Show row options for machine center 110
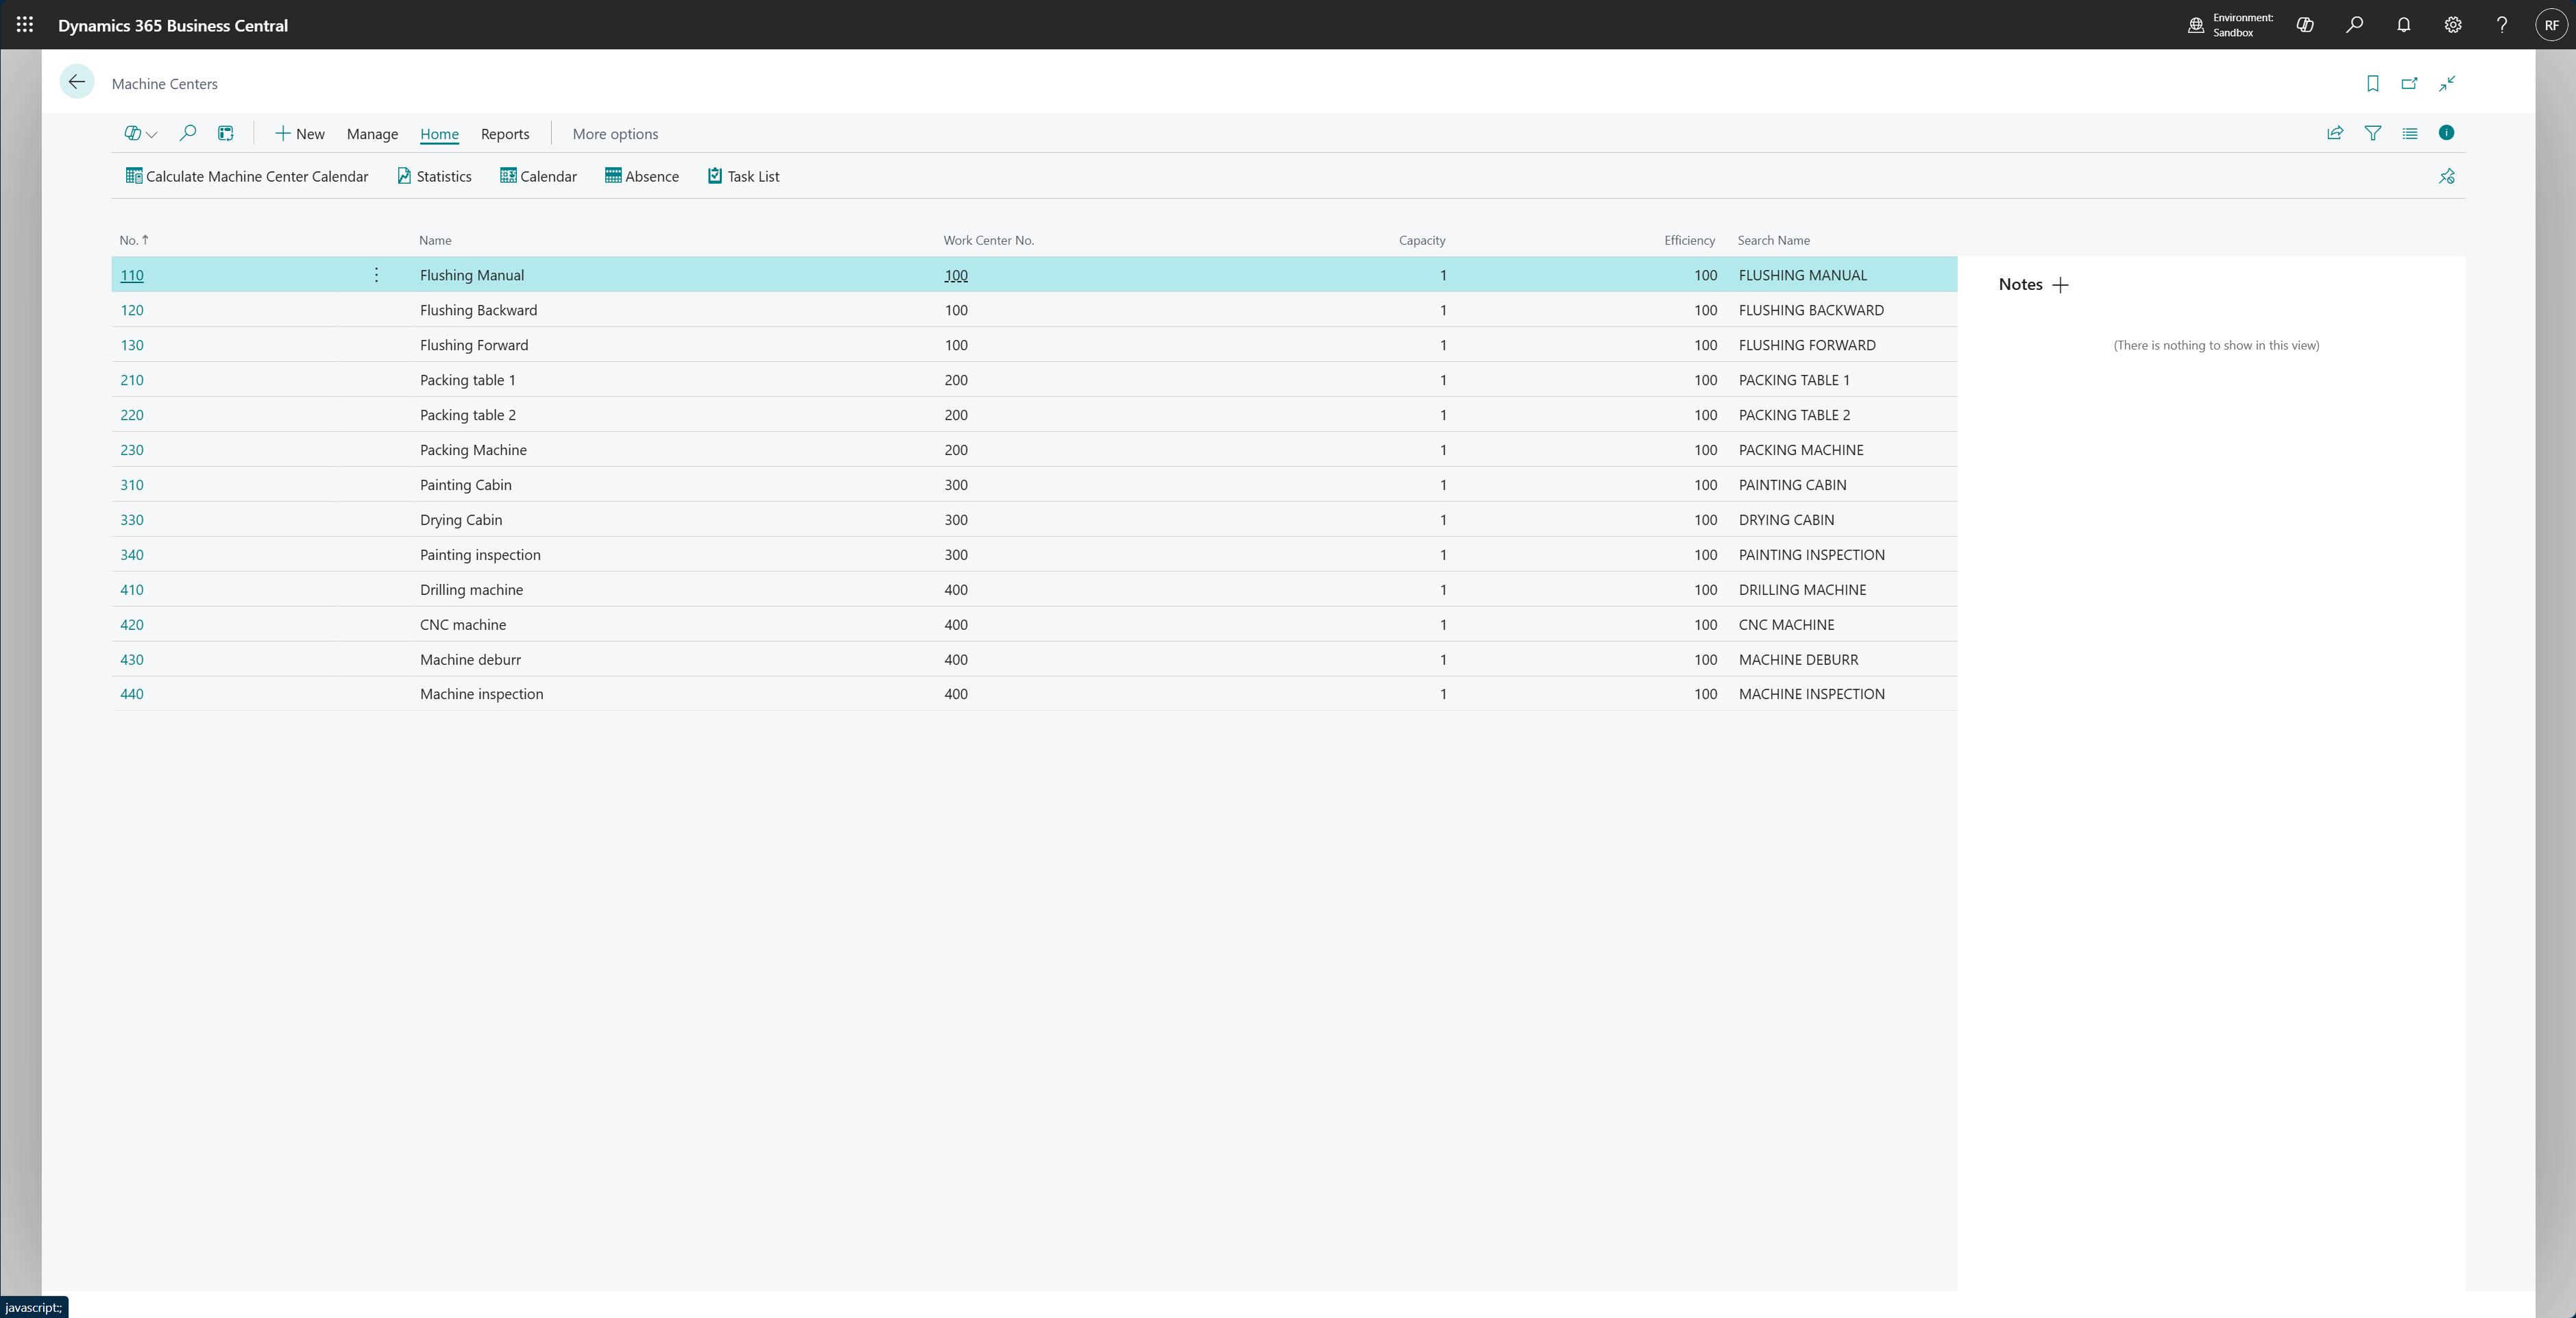 tap(376, 275)
